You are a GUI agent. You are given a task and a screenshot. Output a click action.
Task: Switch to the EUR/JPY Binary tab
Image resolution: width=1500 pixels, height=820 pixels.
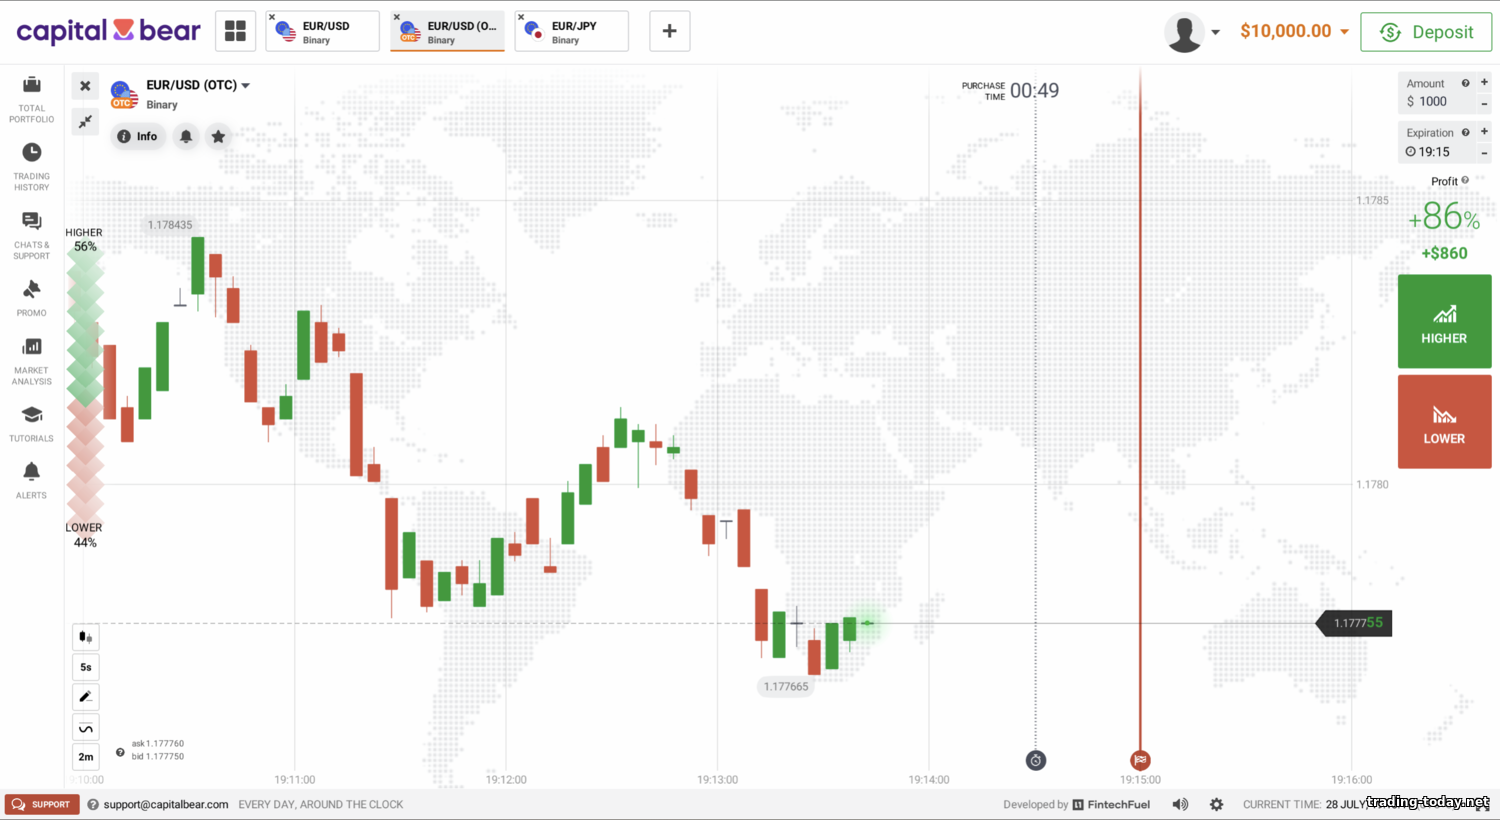coord(573,32)
